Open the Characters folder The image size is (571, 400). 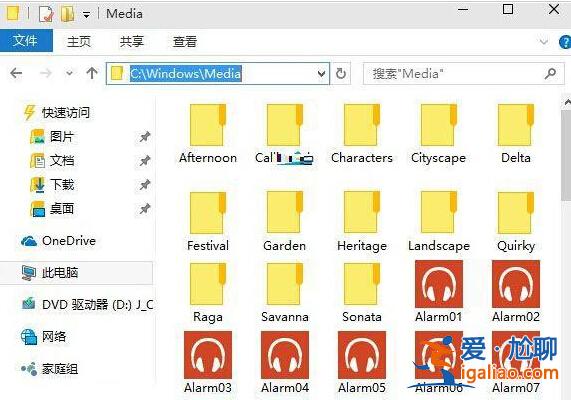tap(362, 134)
